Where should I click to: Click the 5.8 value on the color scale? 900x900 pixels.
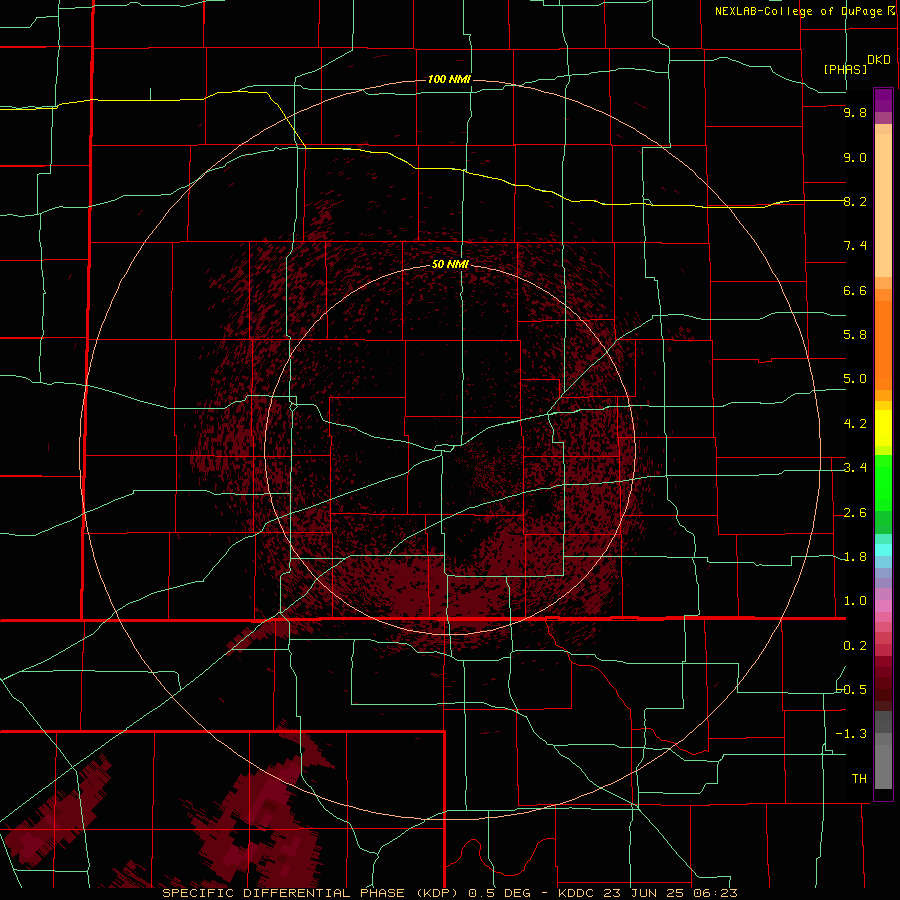tap(855, 335)
